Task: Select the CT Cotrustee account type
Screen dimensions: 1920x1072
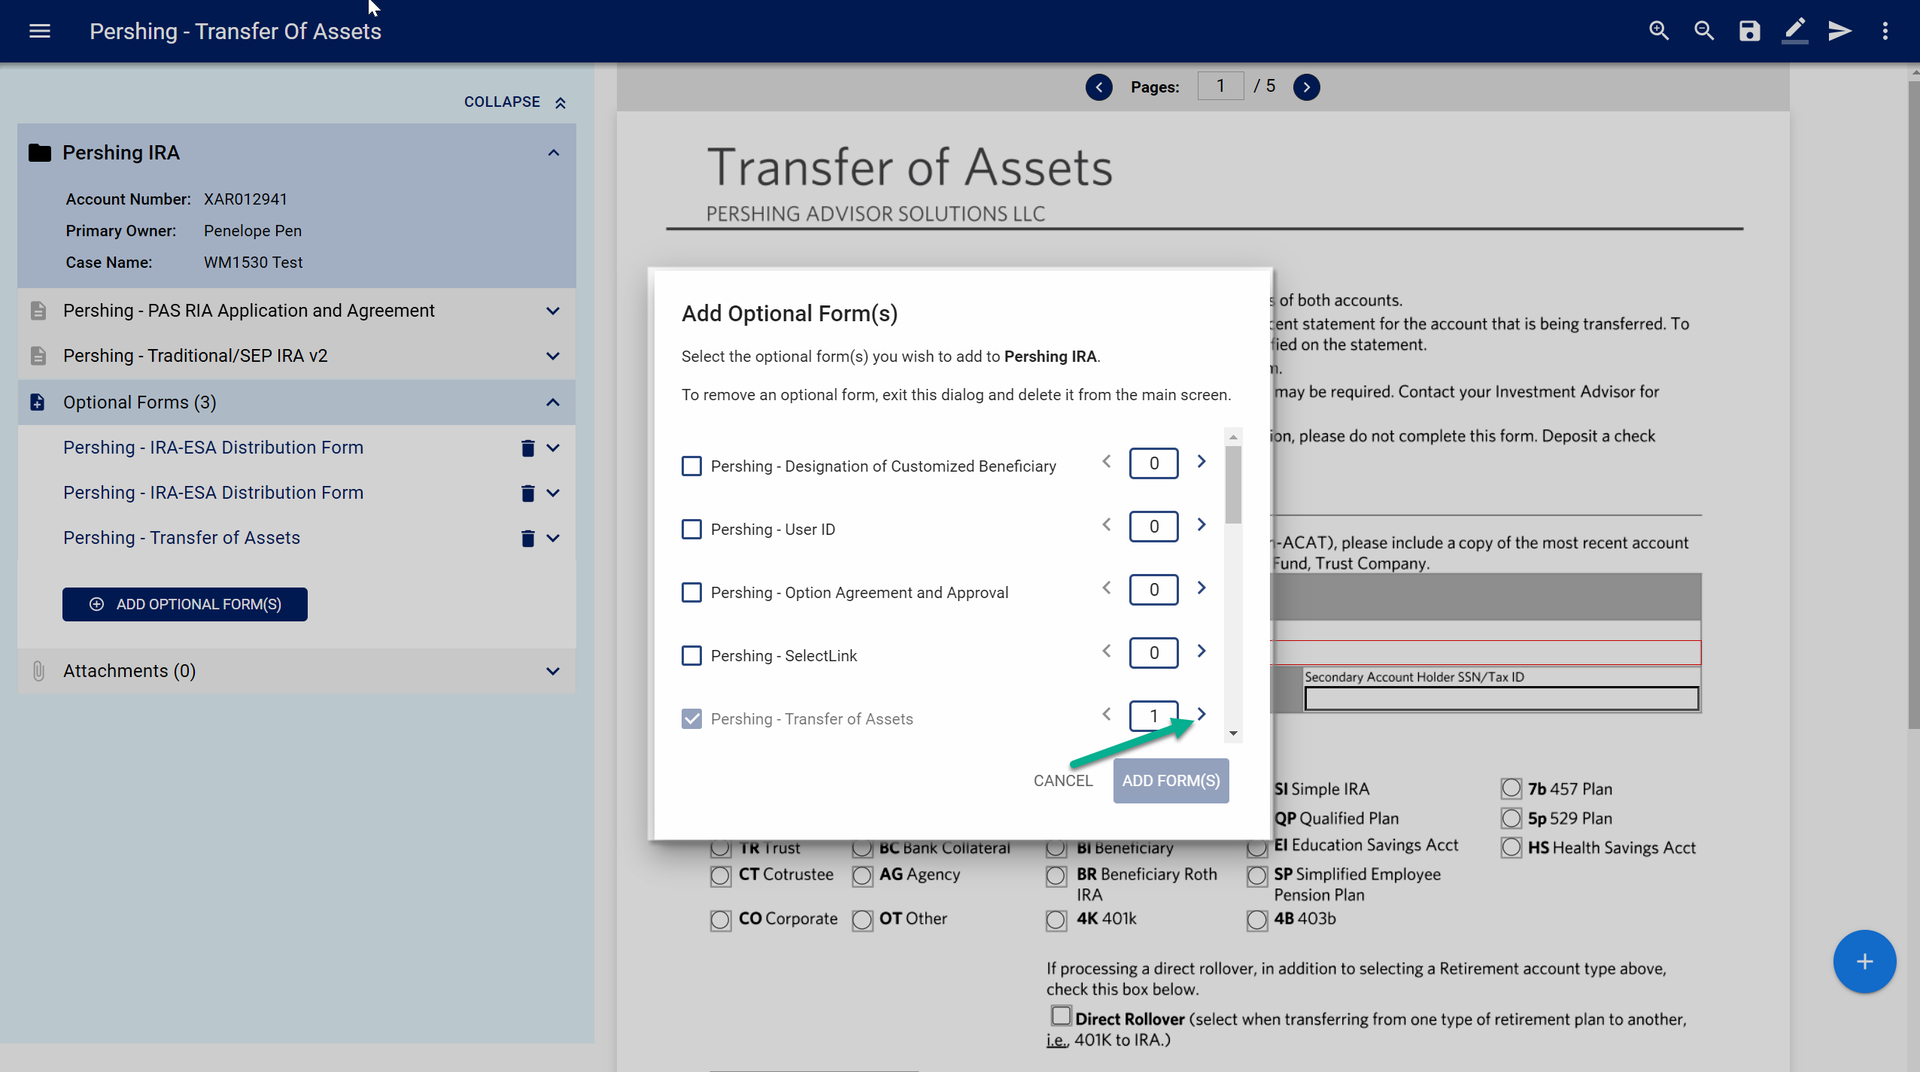Action: 720,876
